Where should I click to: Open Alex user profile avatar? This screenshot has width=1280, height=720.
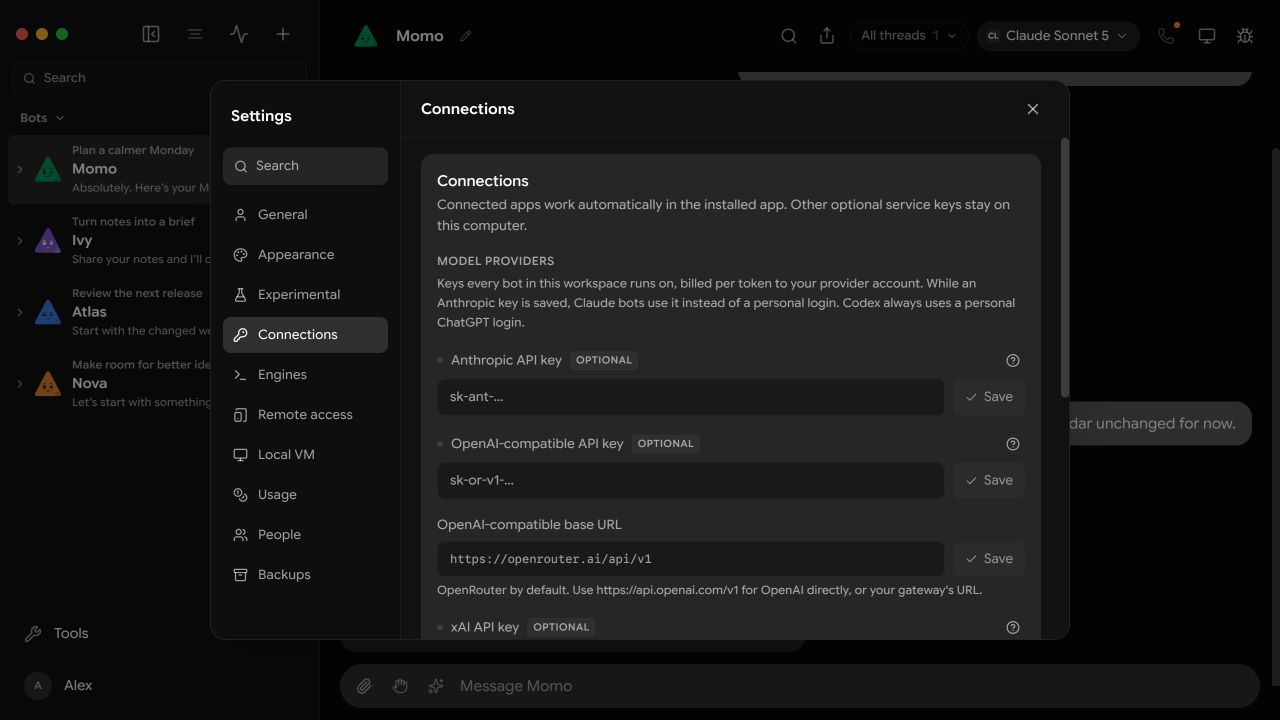click(x=38, y=685)
